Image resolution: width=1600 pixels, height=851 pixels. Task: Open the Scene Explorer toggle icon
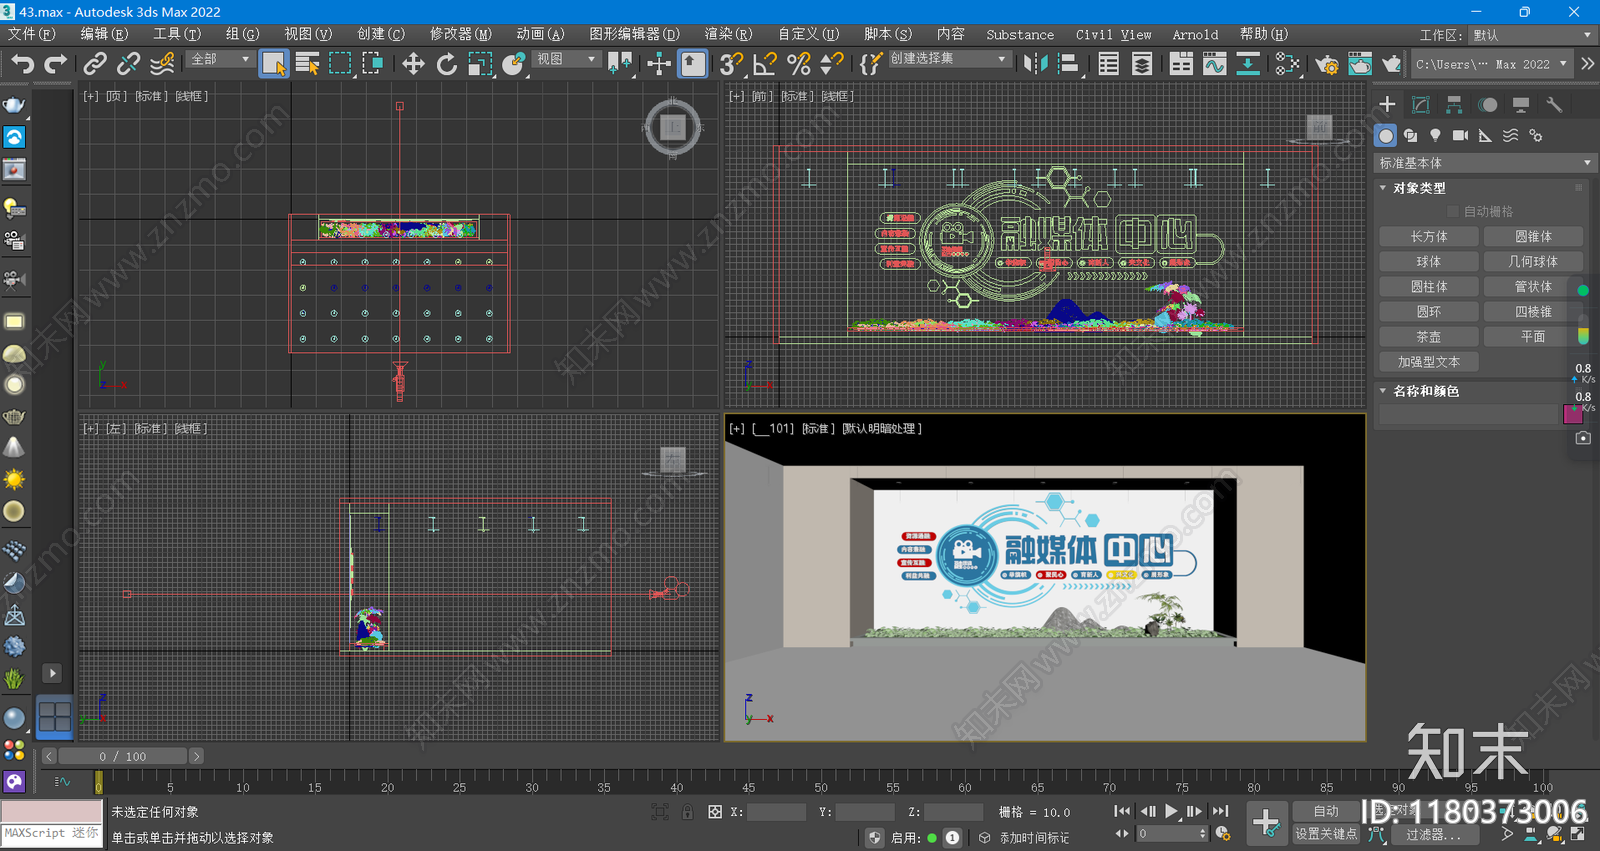pos(1108,64)
